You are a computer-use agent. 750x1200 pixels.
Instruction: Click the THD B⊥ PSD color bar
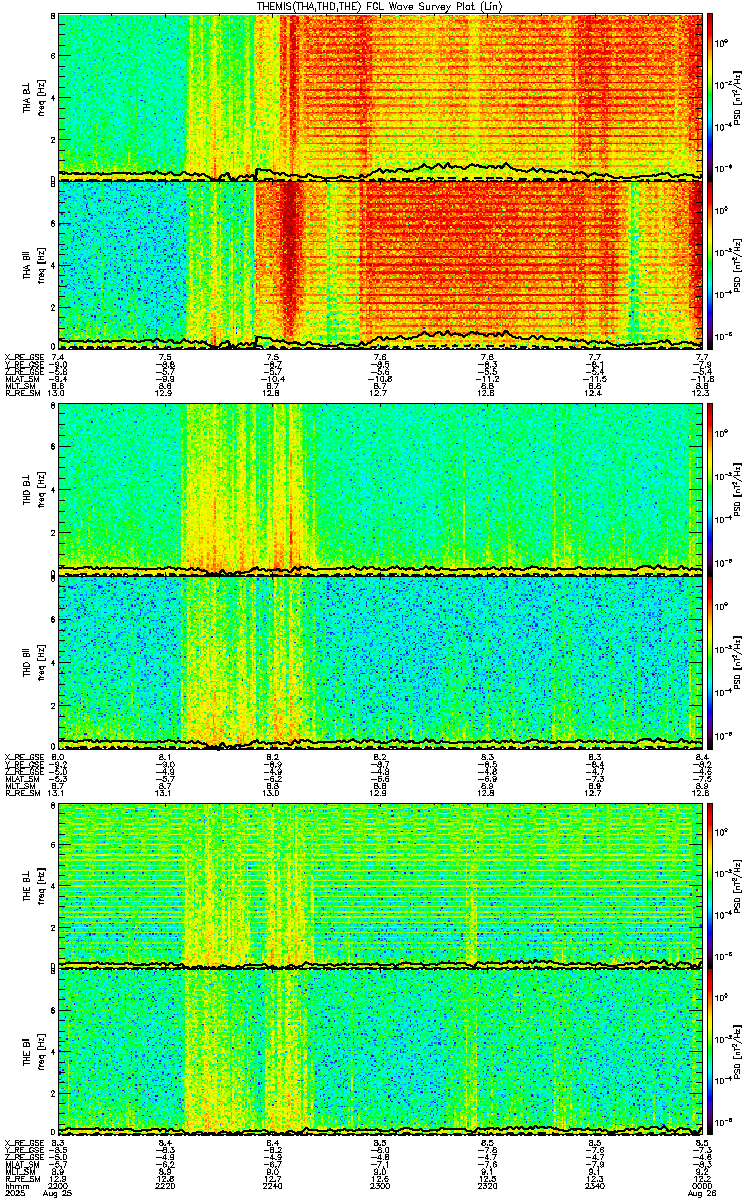coord(709,488)
